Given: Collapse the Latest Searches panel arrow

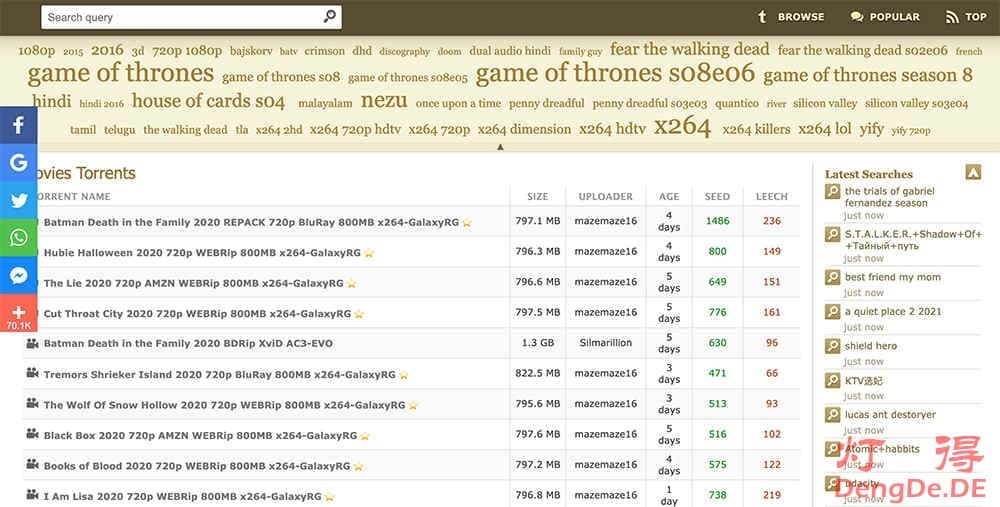Looking at the screenshot, I should tap(973, 173).
